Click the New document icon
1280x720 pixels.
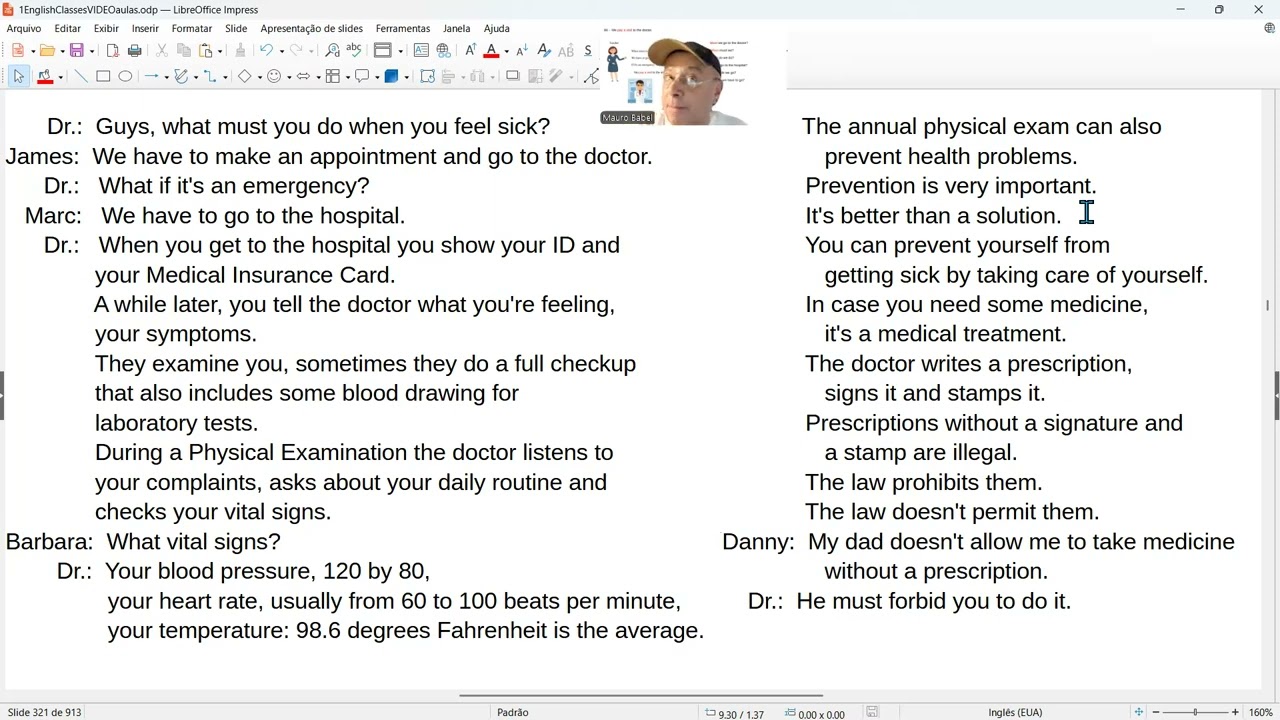(18, 50)
